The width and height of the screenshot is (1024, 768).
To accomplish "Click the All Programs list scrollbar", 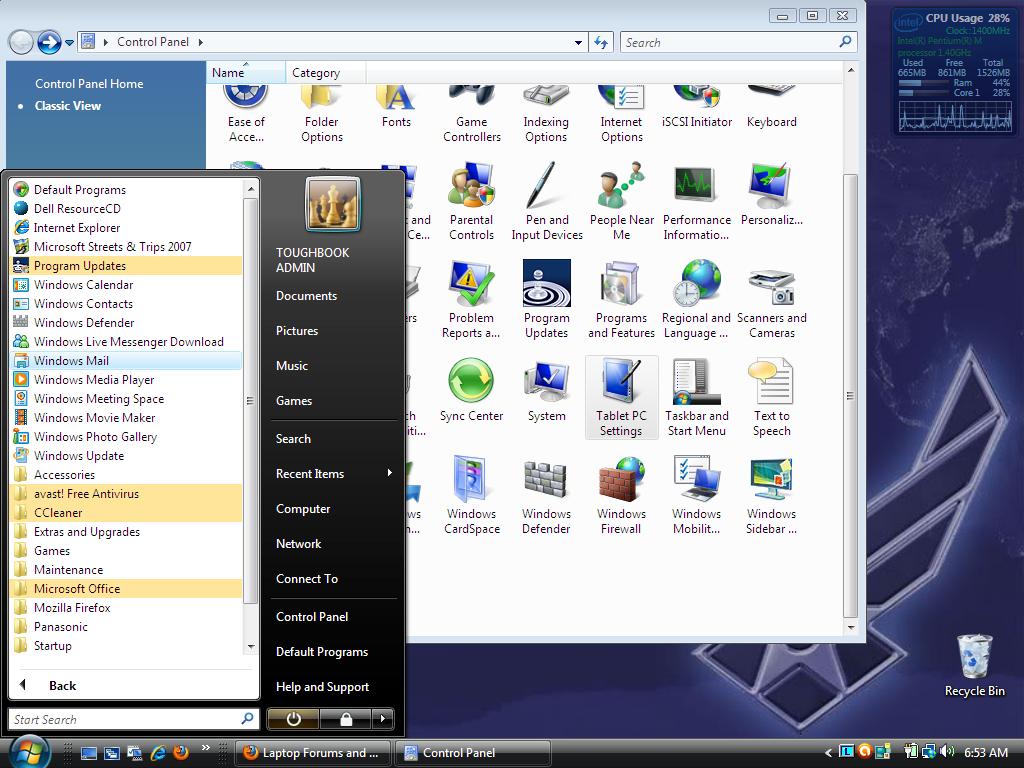I will coord(251,400).
